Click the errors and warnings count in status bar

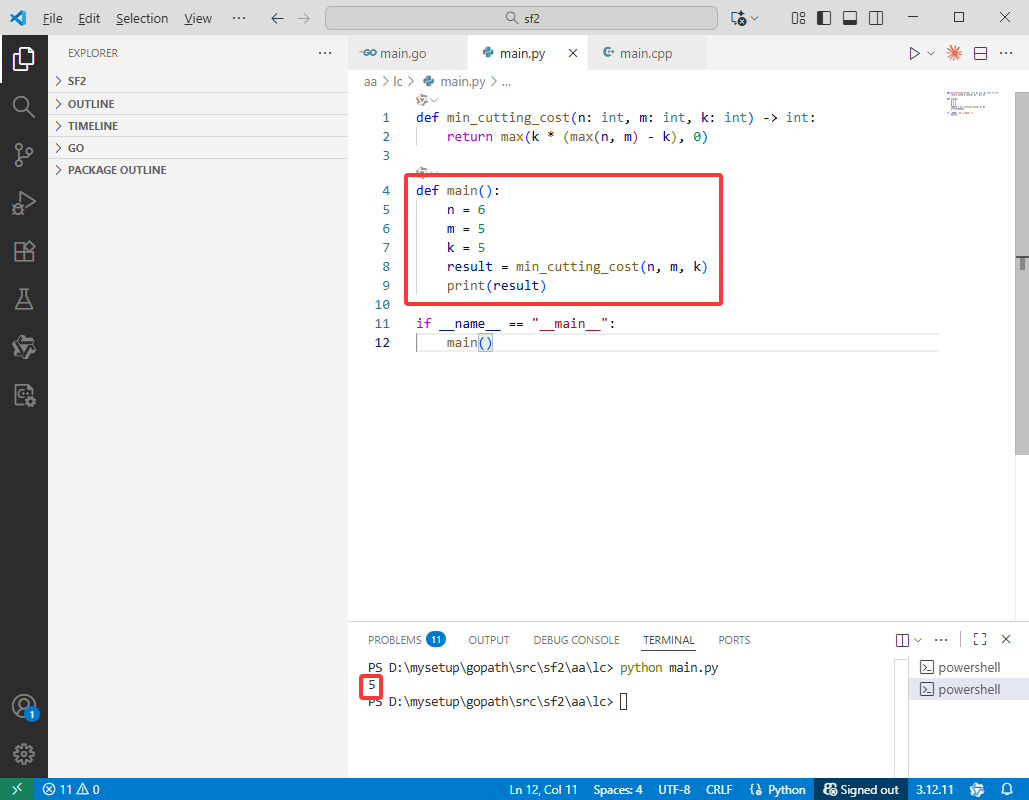(71, 789)
